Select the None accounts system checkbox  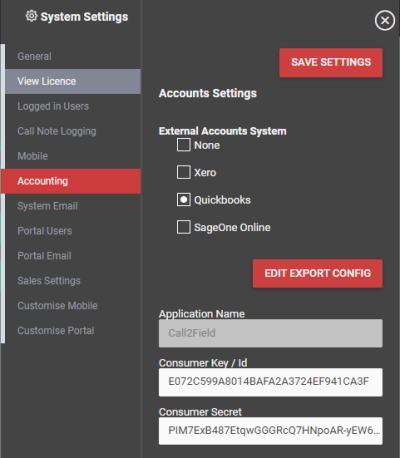[x=184, y=145]
